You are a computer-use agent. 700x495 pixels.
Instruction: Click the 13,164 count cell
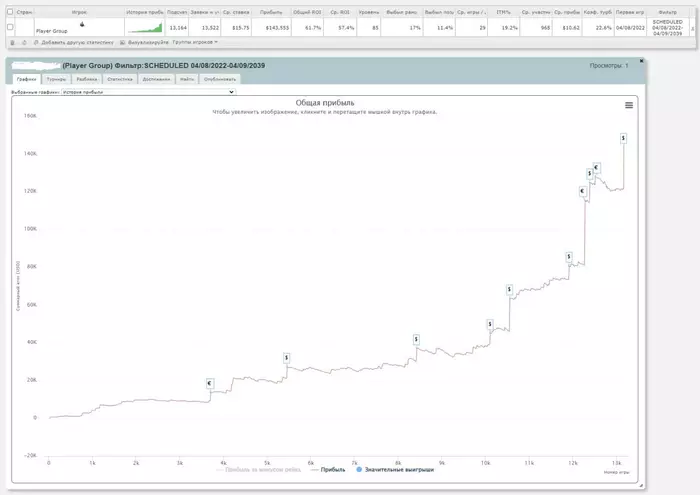pos(178,28)
